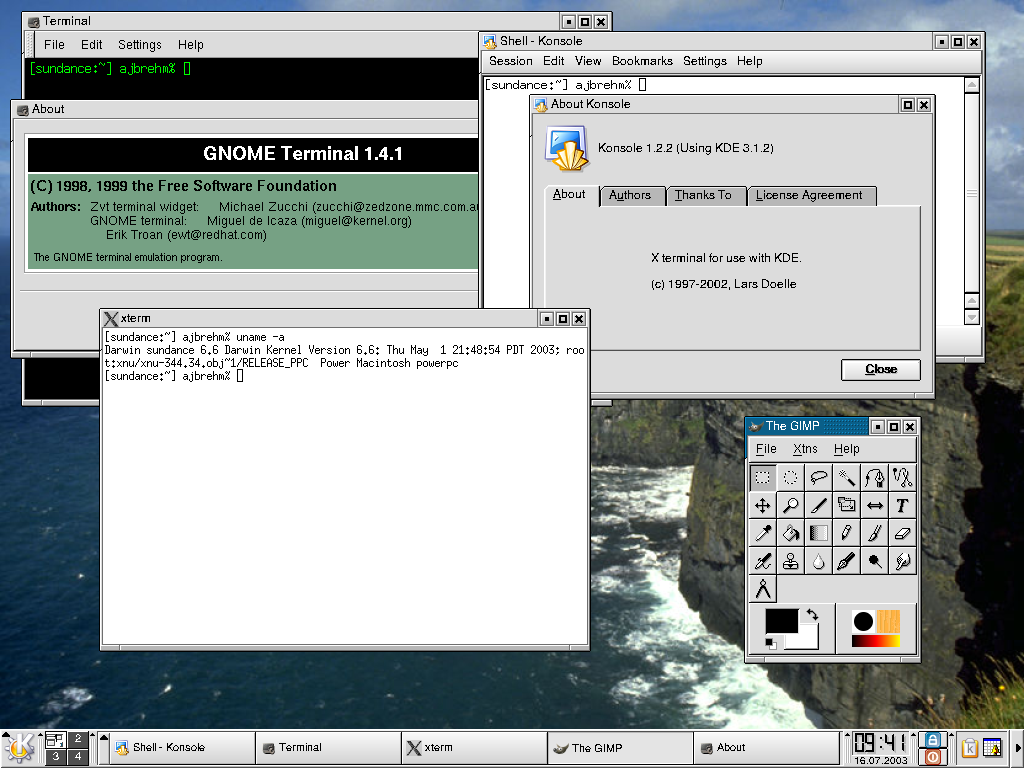This screenshot has height=768, width=1024.
Task: Choose the Intelligent Scissors tool
Action: [x=903, y=477]
